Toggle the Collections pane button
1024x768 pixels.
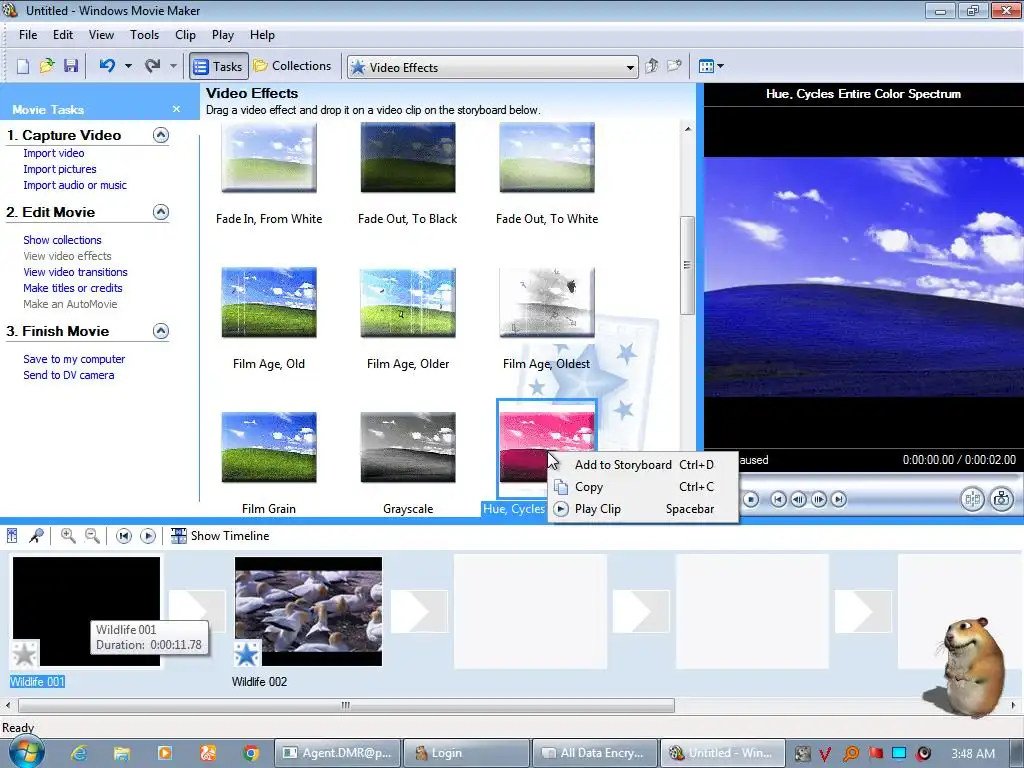point(293,66)
